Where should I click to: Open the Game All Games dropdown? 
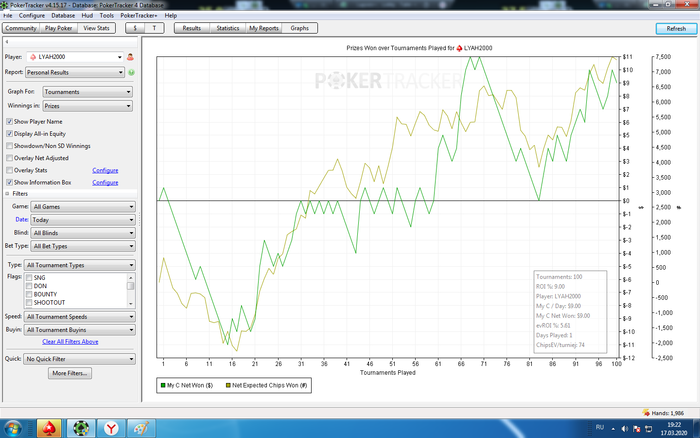click(83, 207)
